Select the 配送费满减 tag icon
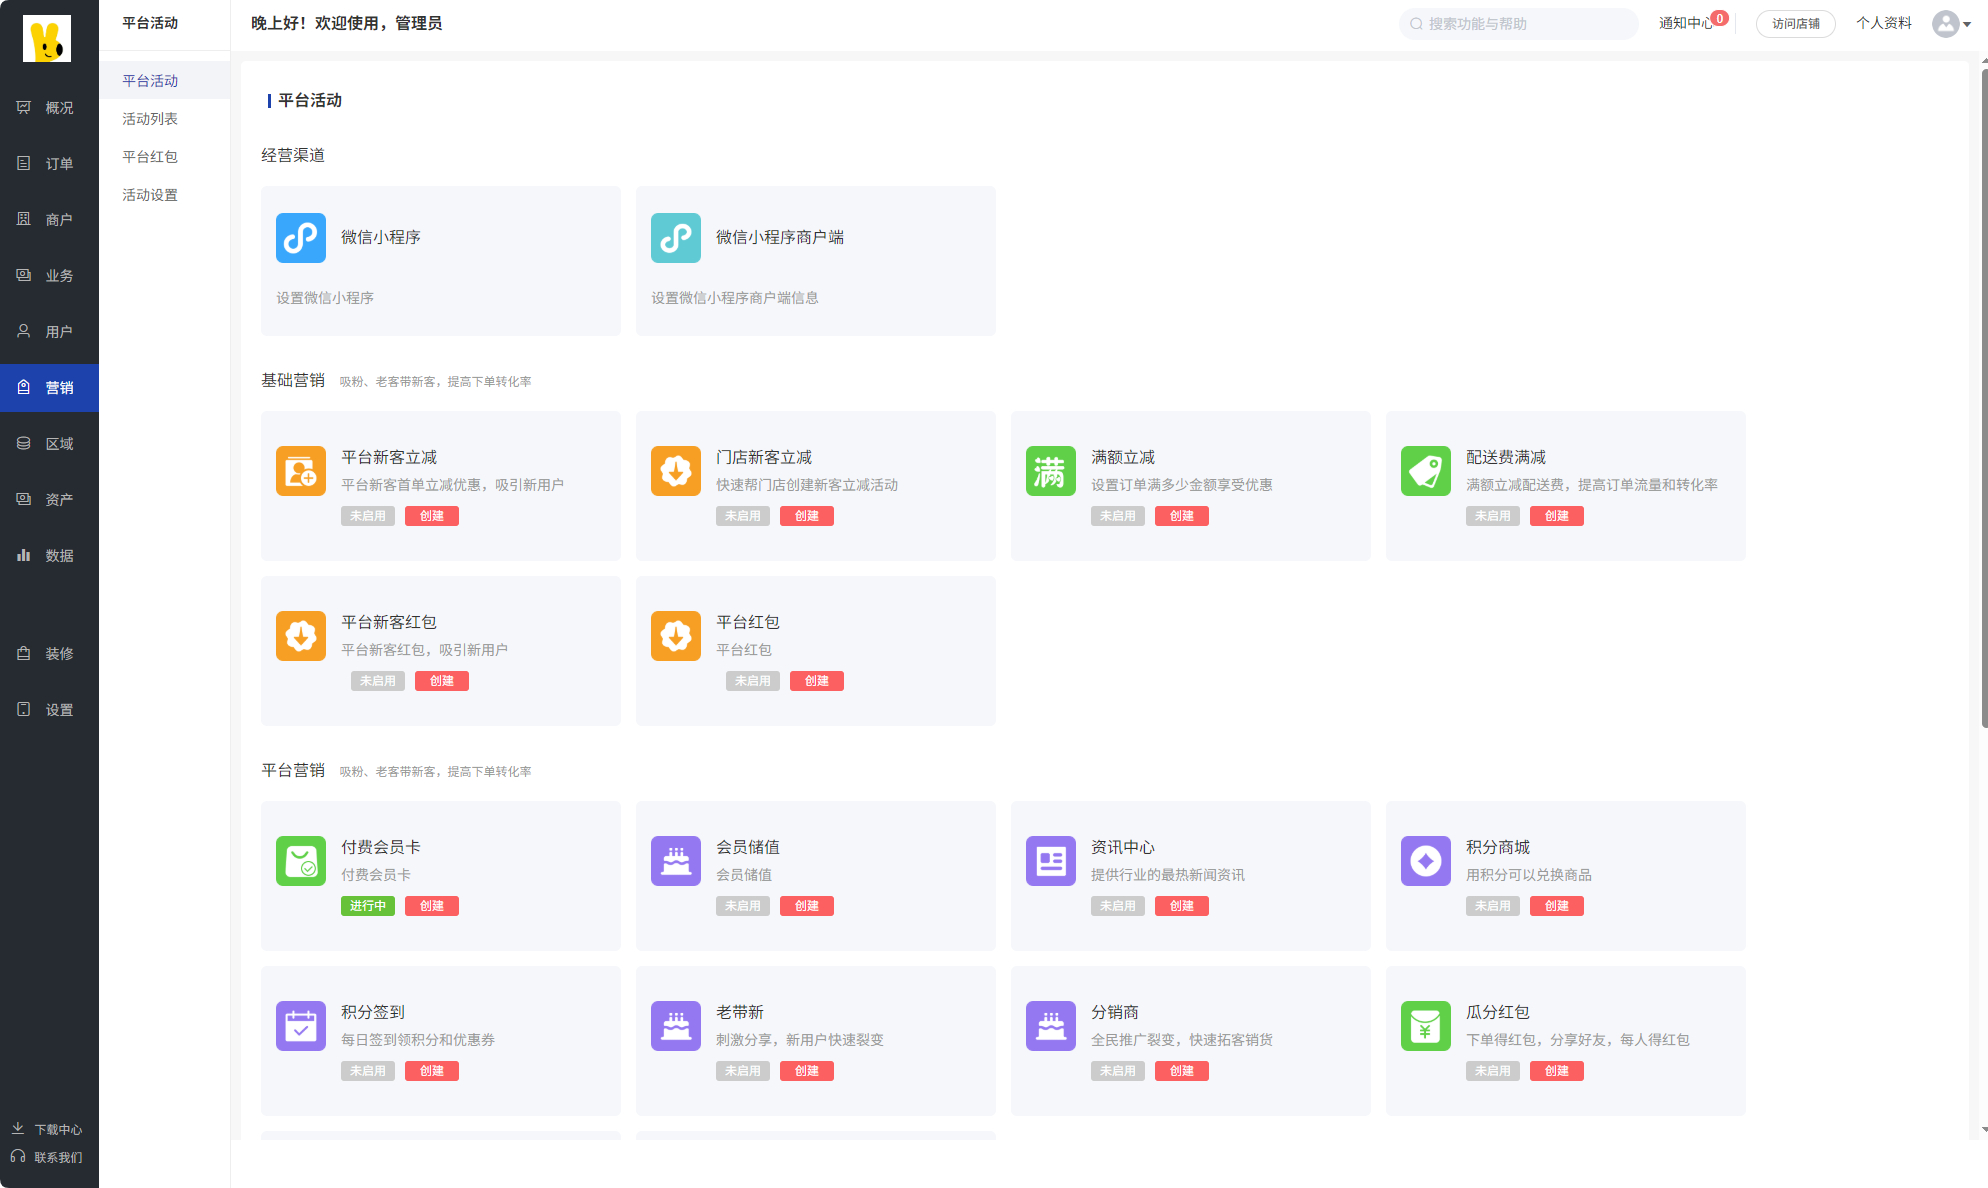 (x=1425, y=471)
